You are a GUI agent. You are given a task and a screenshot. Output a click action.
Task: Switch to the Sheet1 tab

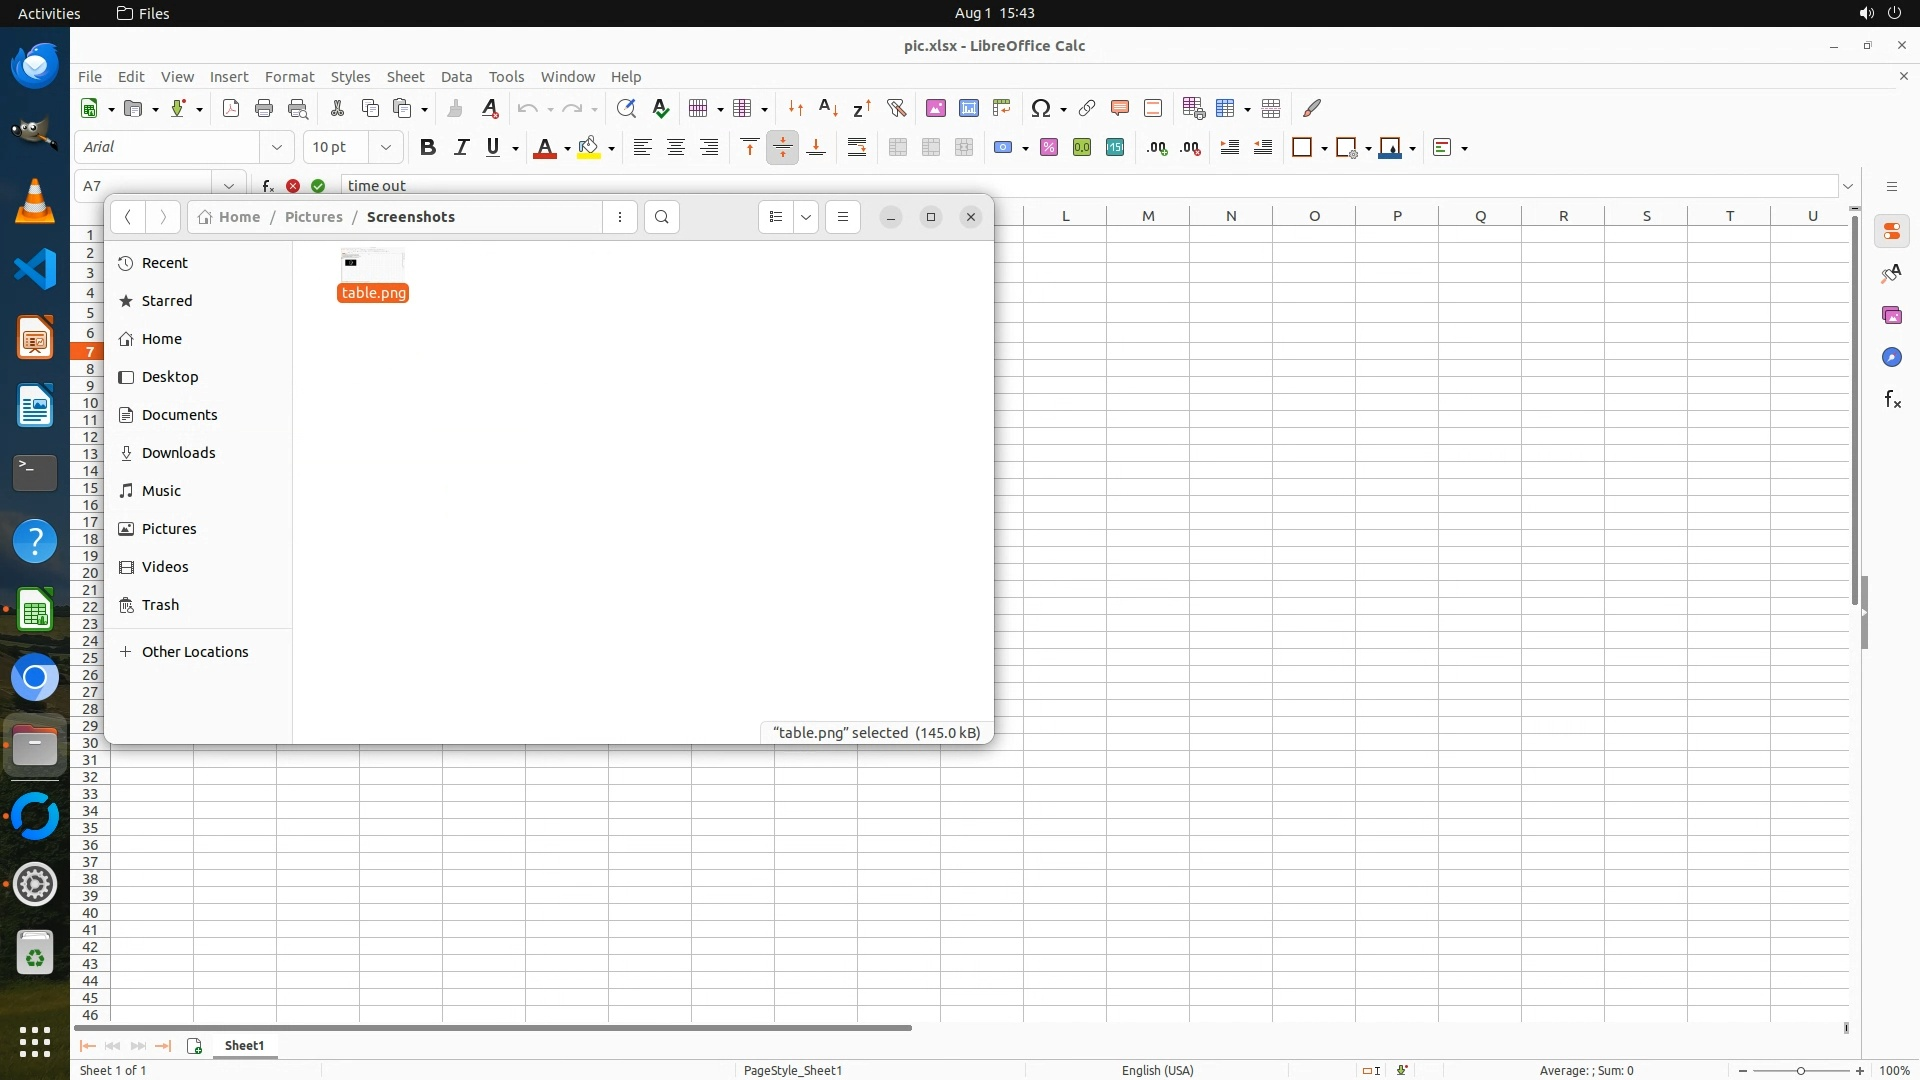click(244, 1045)
